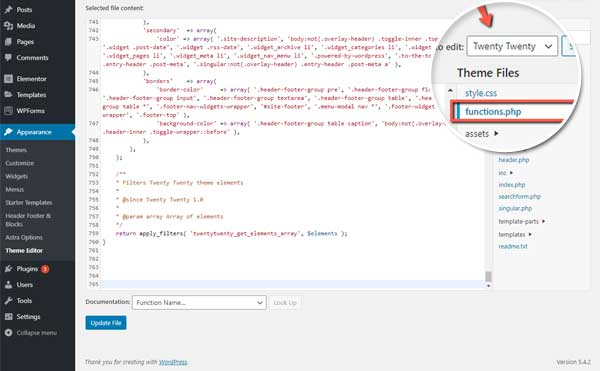Click the 'borders' array line 745
Screen dimensions: 600x371
[180, 81]
